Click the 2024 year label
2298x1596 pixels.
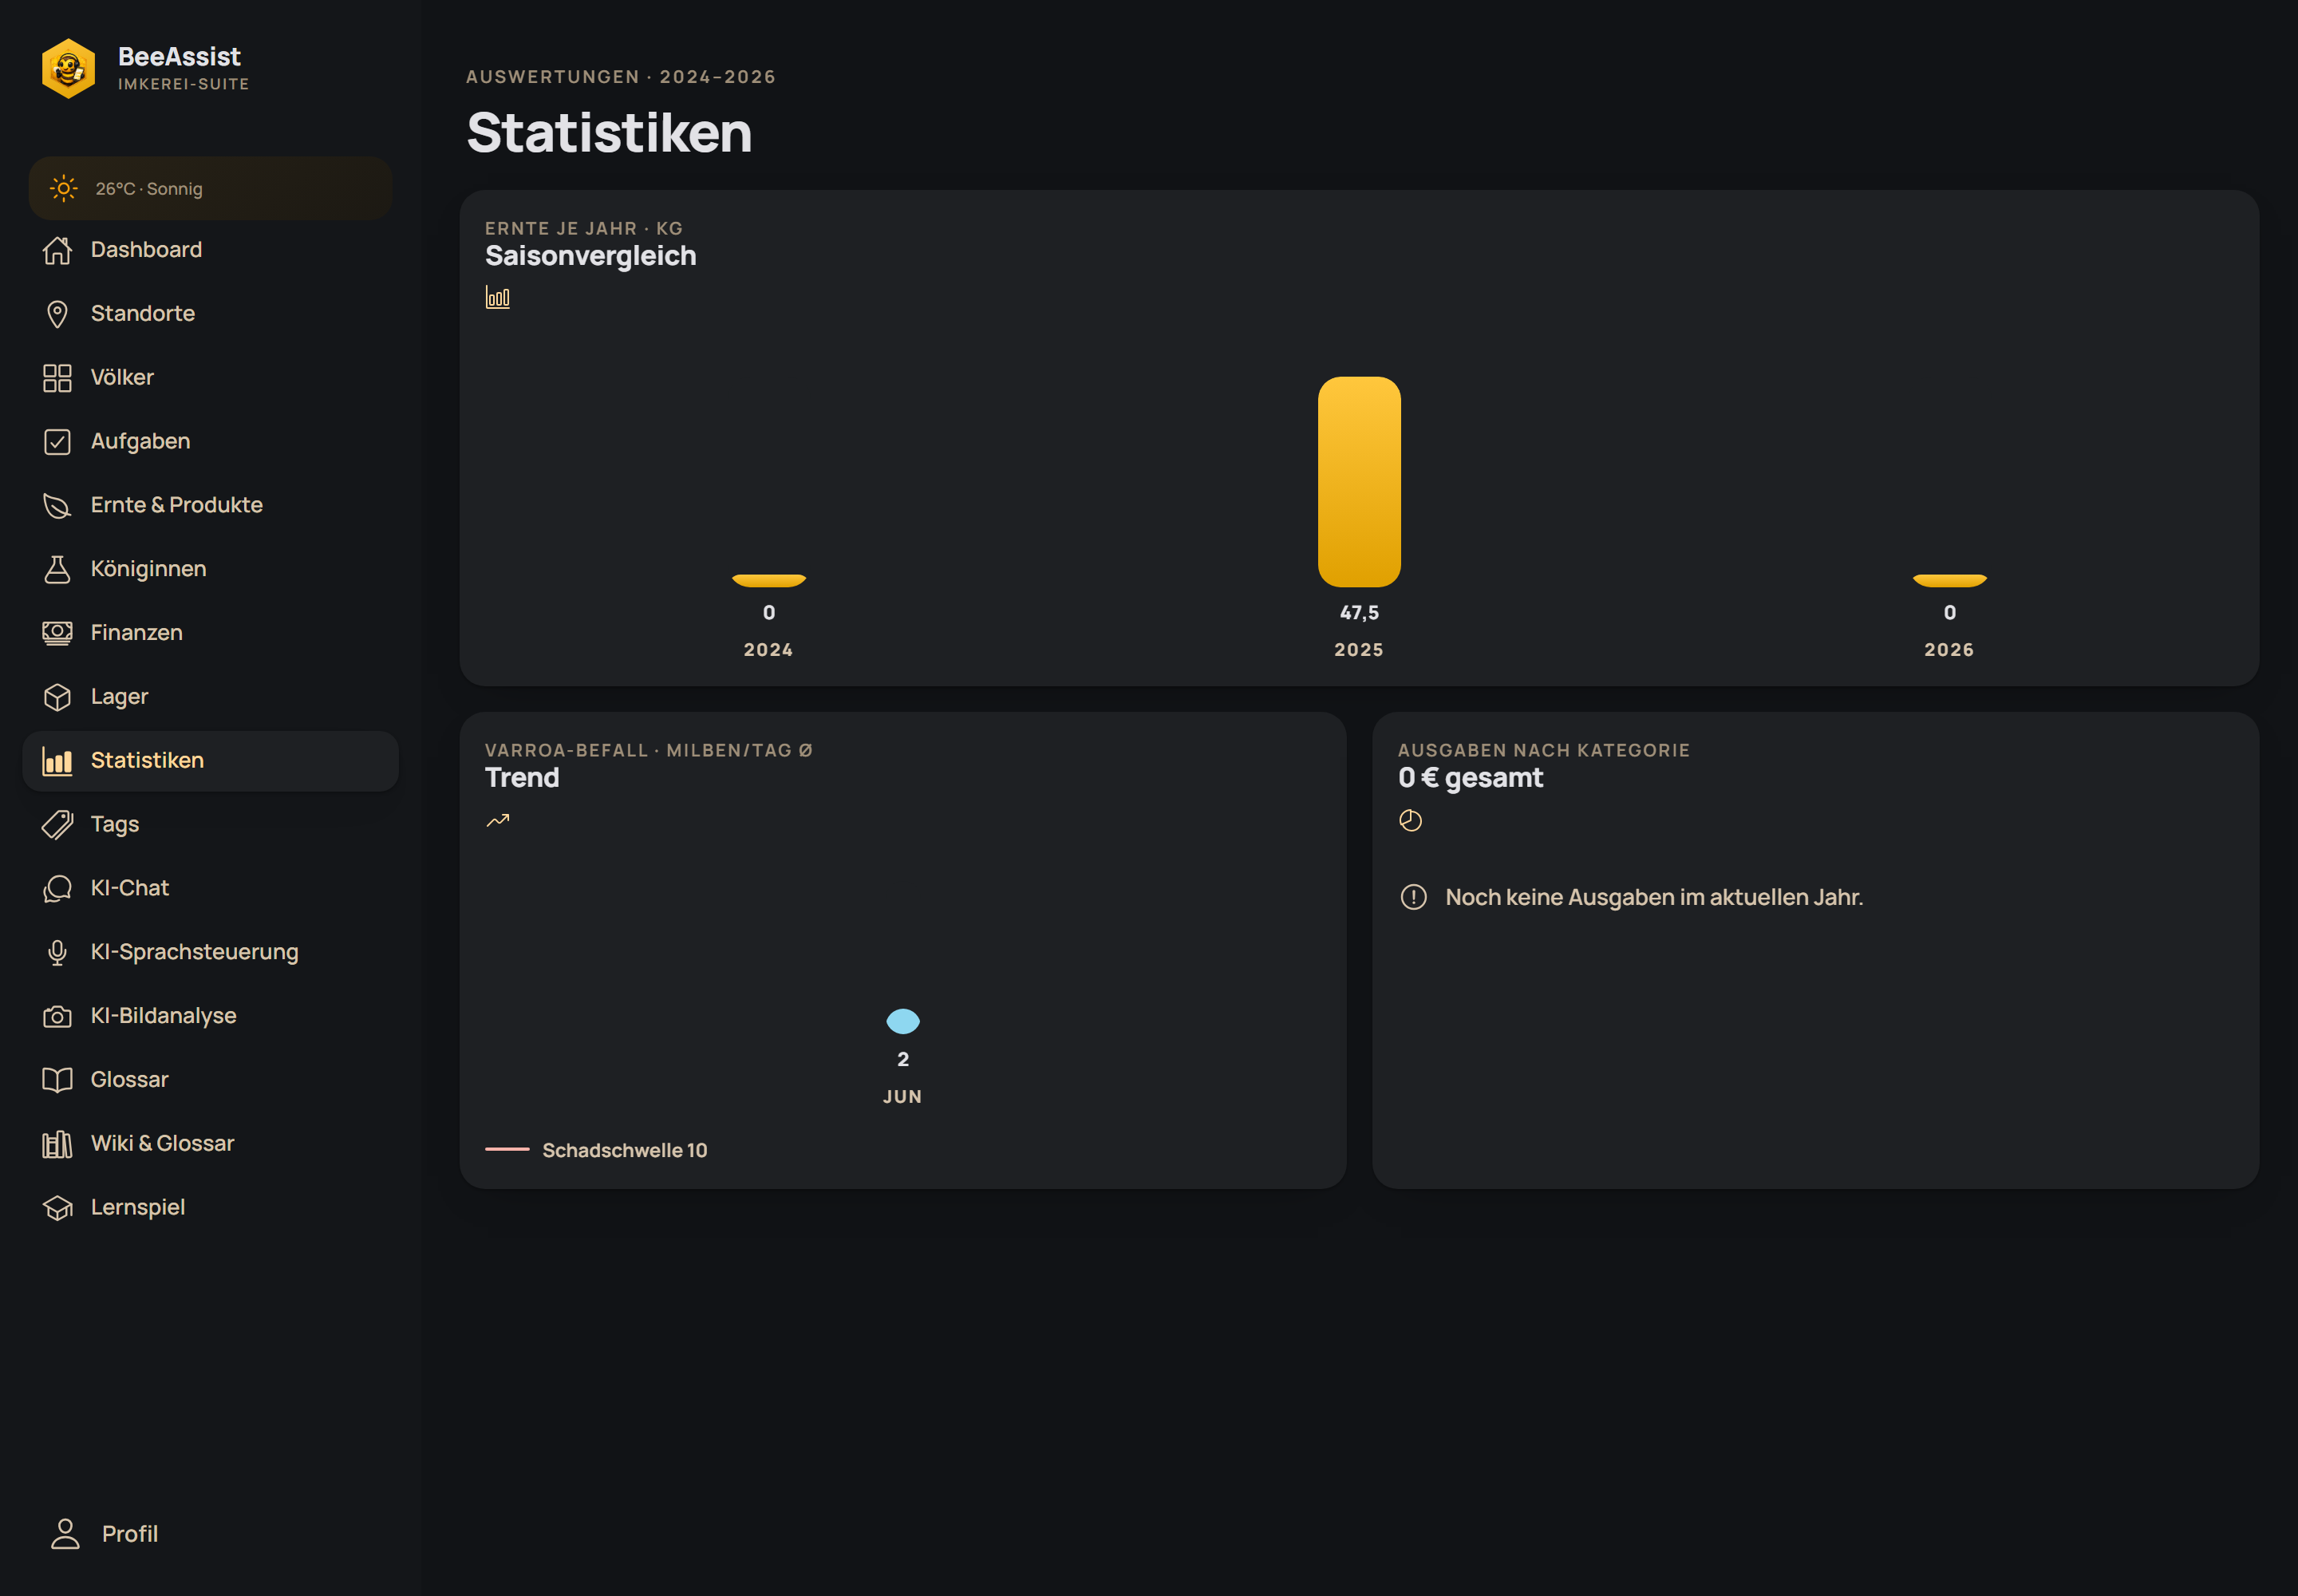[x=768, y=650]
